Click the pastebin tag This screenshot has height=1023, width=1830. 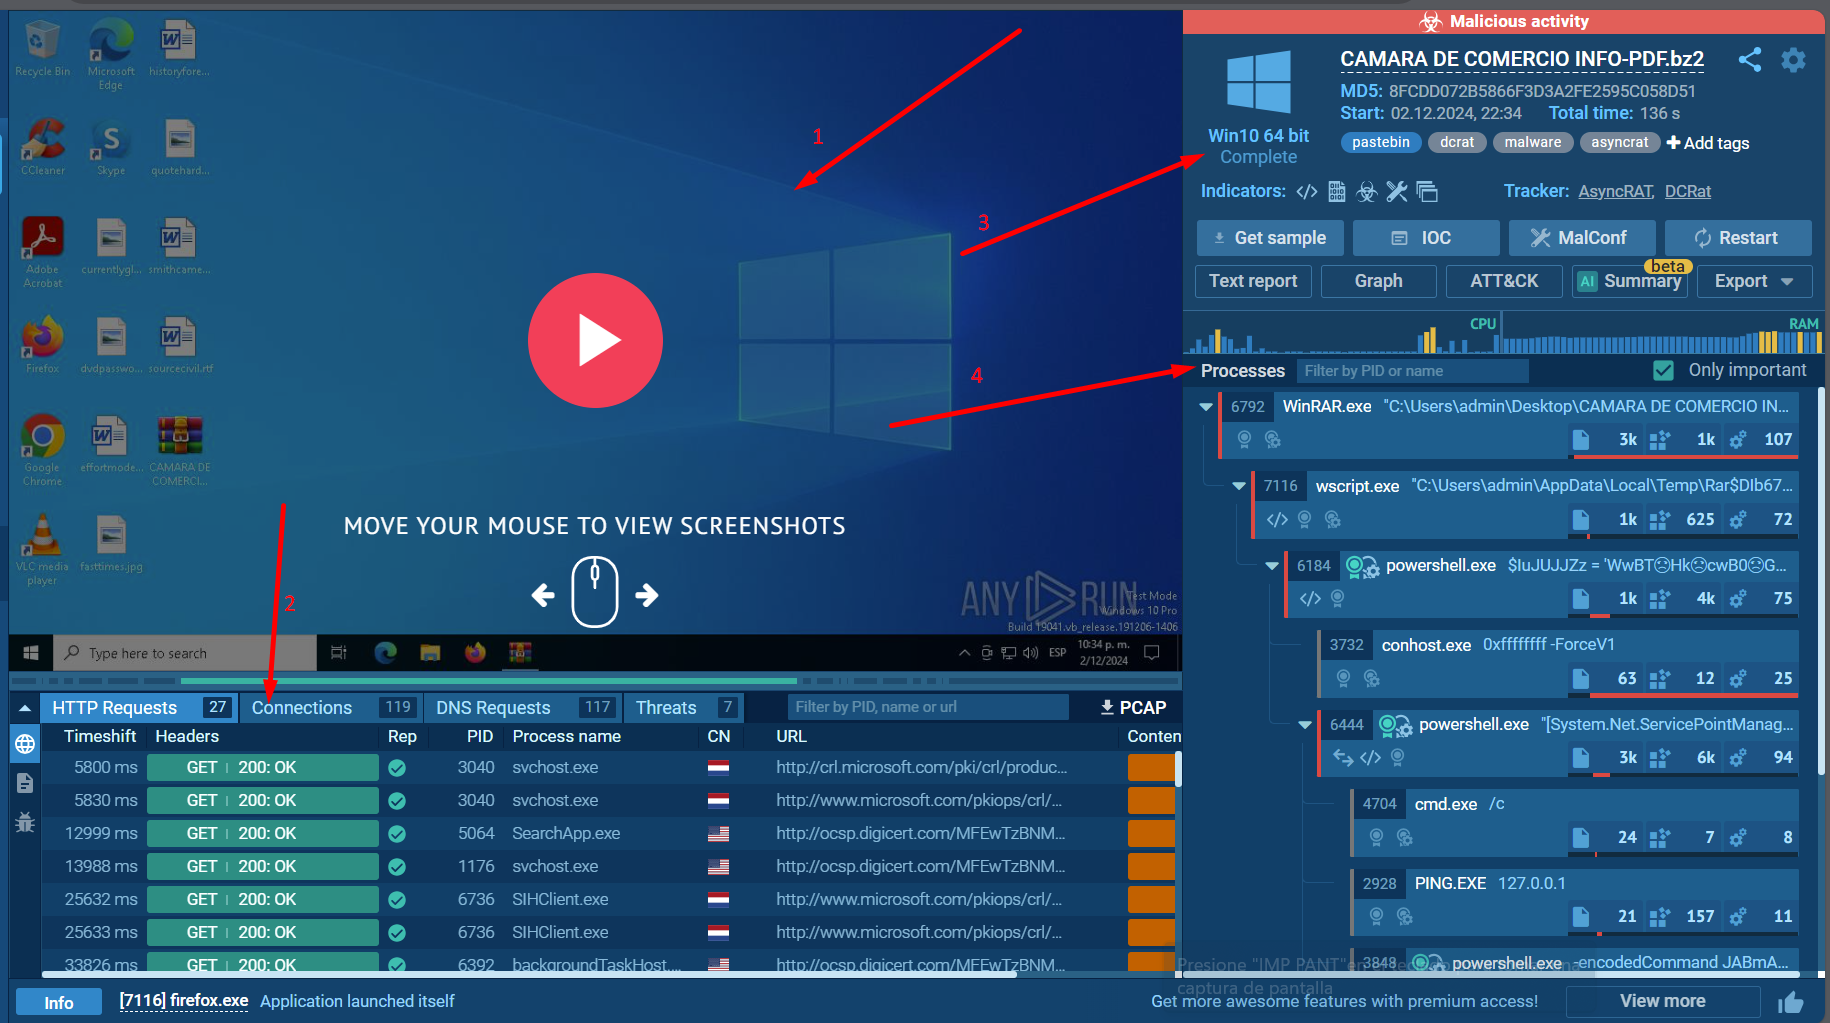(x=1380, y=142)
